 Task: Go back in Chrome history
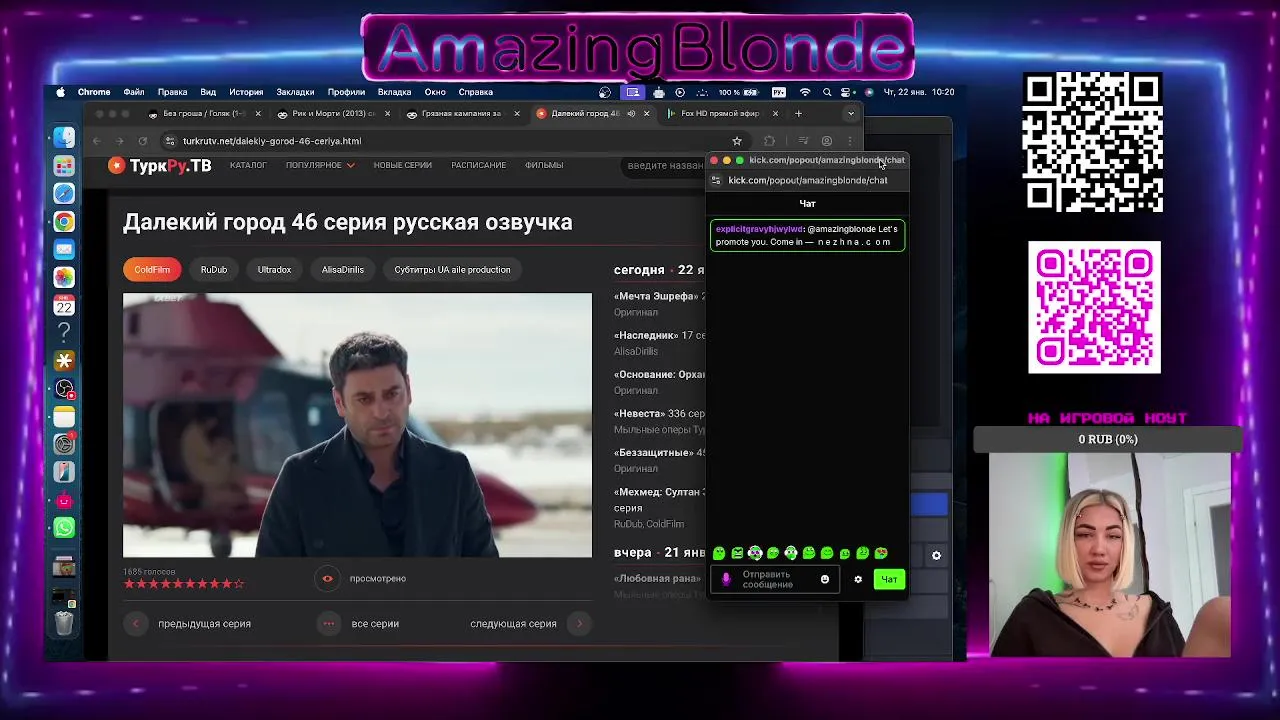[x=97, y=141]
